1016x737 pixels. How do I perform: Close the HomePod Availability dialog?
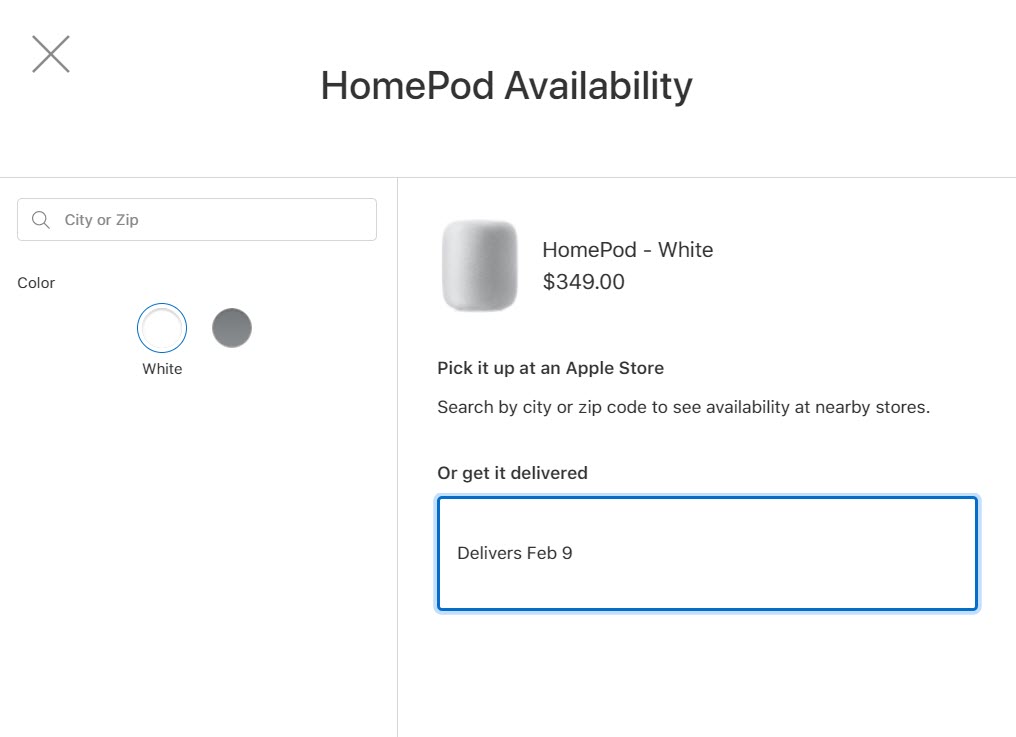coord(50,54)
